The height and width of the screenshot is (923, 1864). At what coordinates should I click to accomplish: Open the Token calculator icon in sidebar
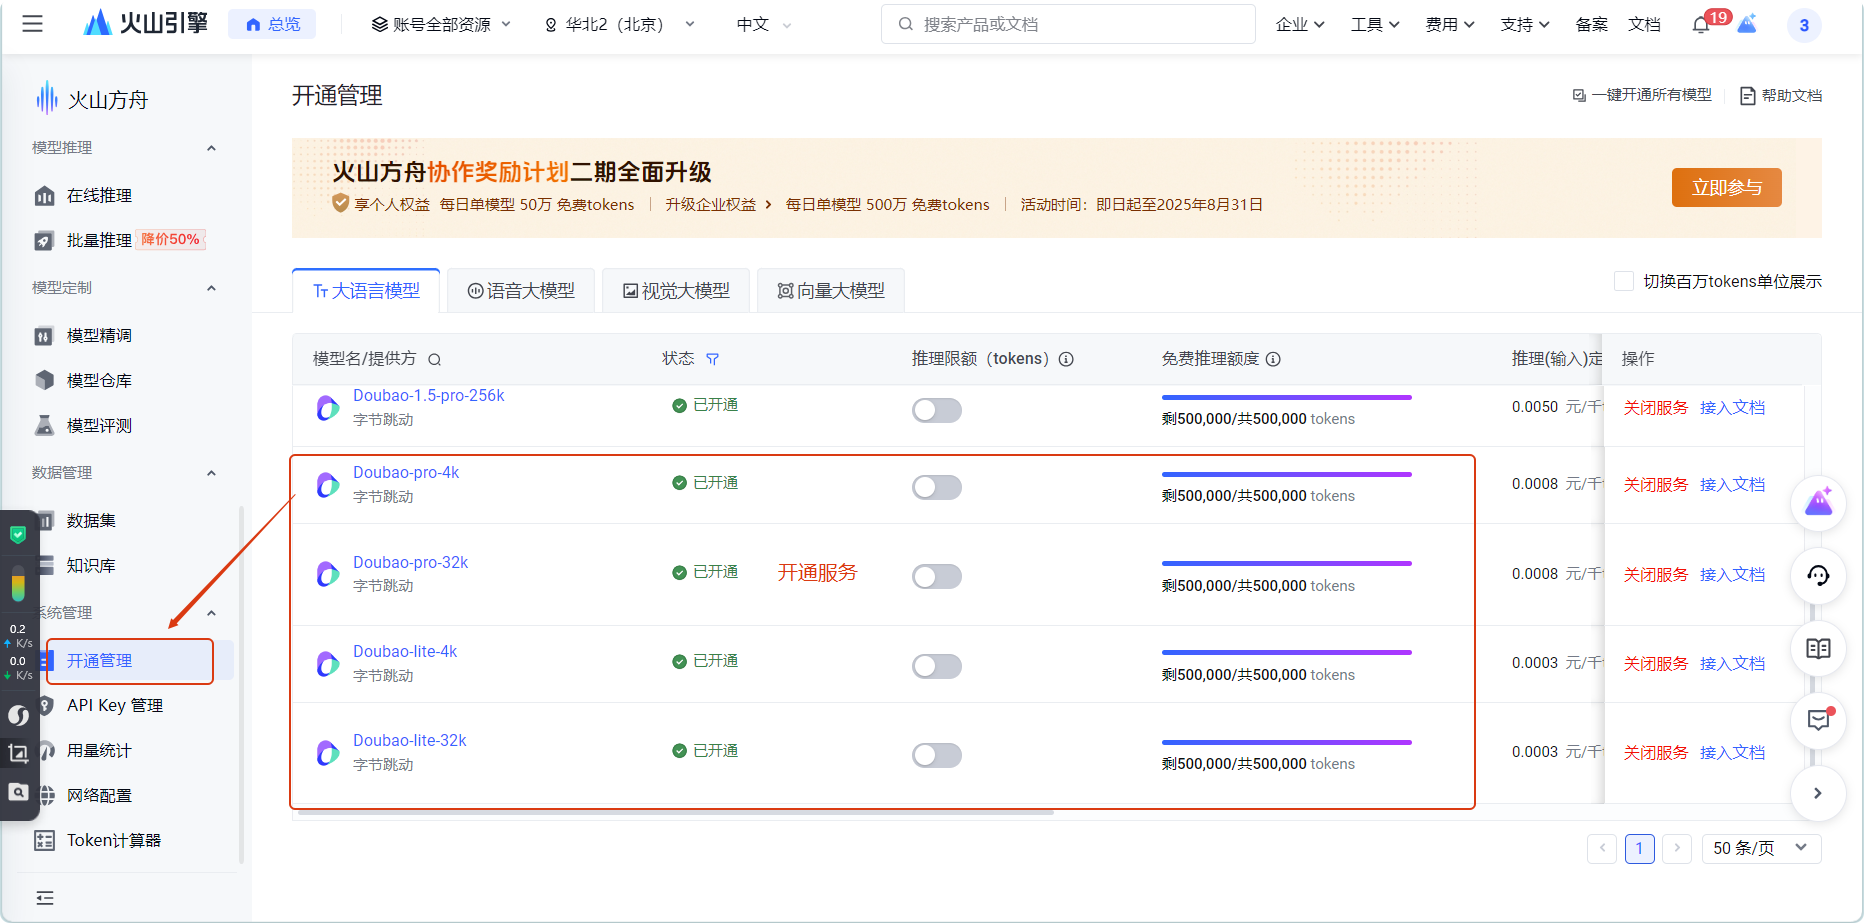[45, 840]
